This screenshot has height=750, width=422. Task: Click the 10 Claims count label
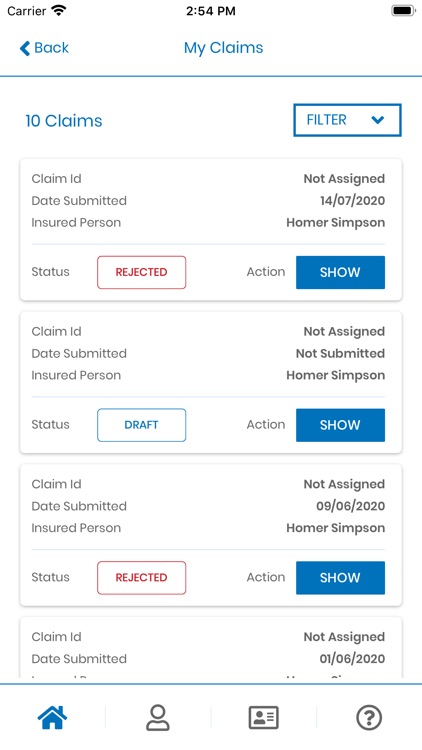pos(64,121)
